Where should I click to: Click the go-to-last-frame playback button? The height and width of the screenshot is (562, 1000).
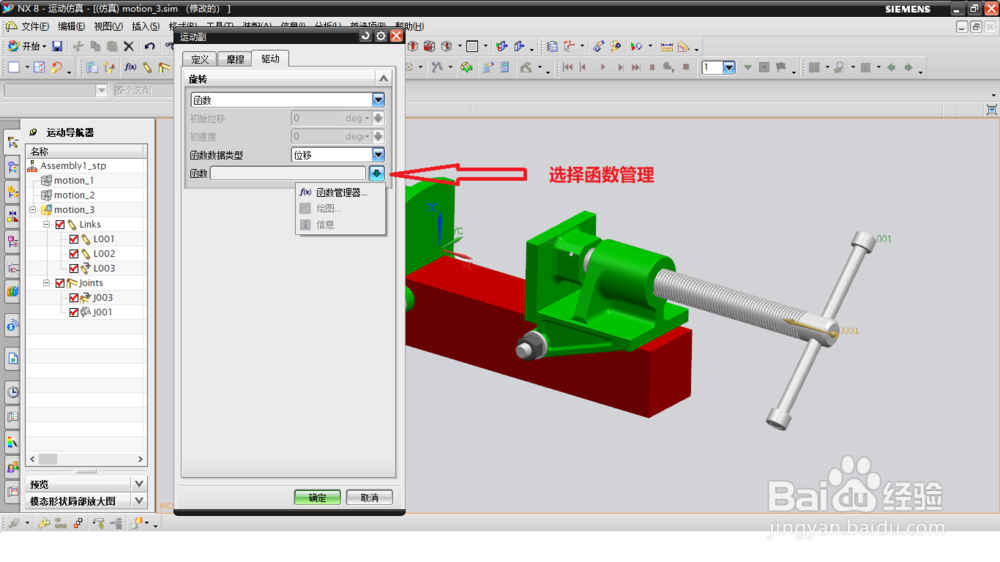pyautogui.click(x=636, y=67)
